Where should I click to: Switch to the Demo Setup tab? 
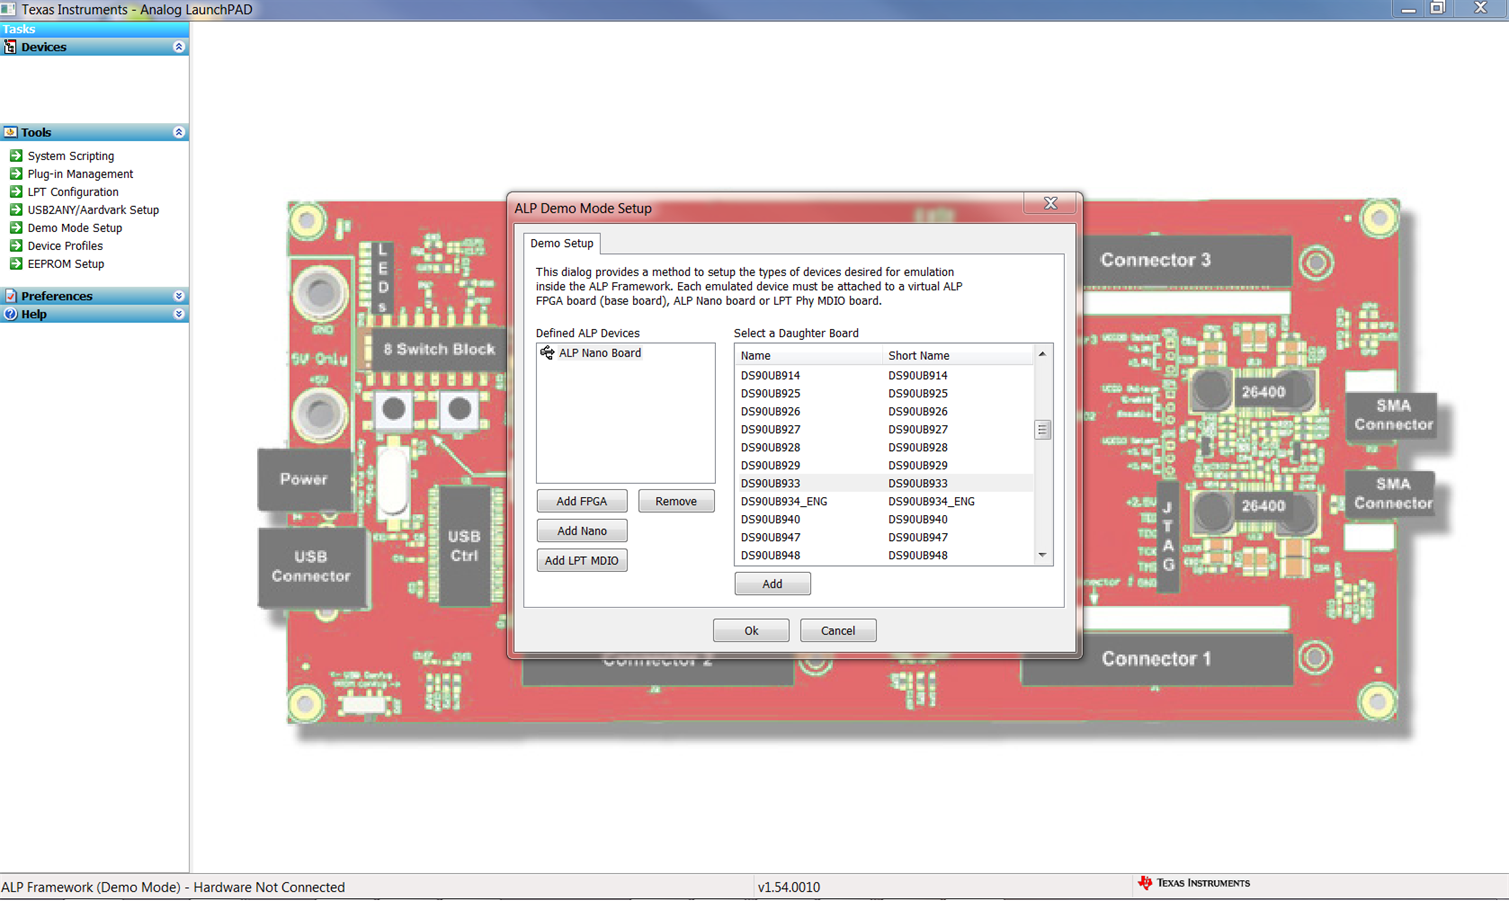pyautogui.click(x=561, y=243)
